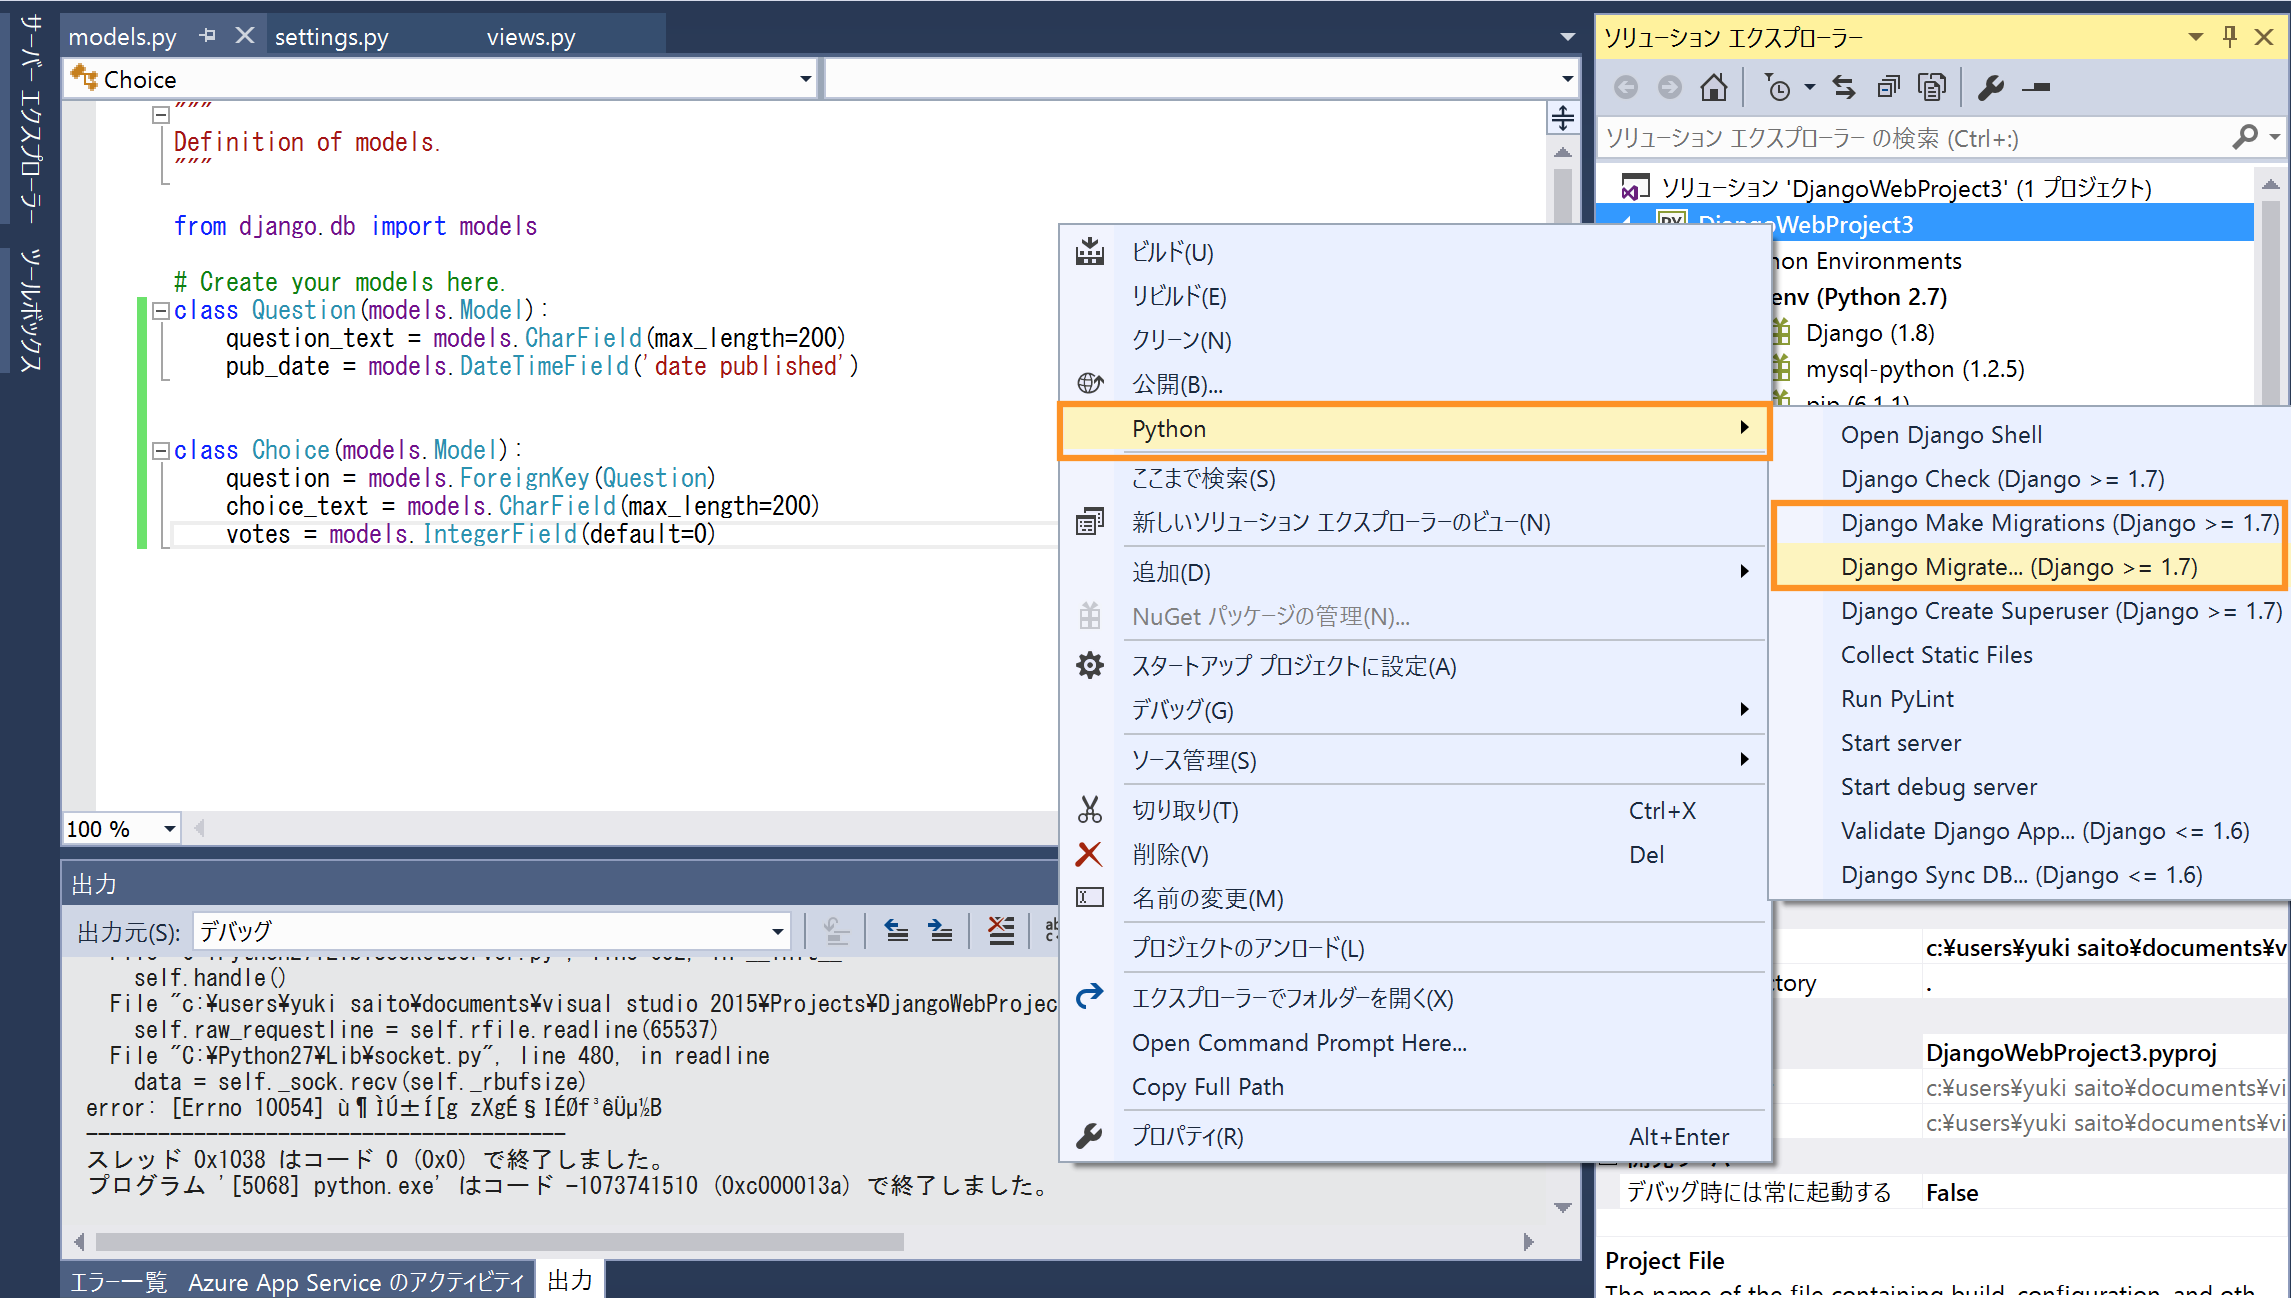Collapse the class Choice code region
This screenshot has height=1298, width=2291.
click(x=160, y=451)
